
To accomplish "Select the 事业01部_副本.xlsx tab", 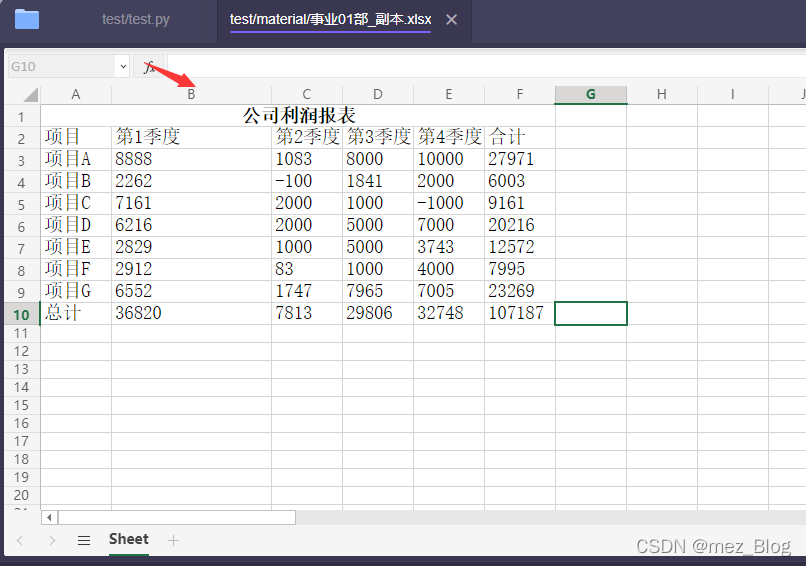I will pyautogui.click(x=331, y=20).
